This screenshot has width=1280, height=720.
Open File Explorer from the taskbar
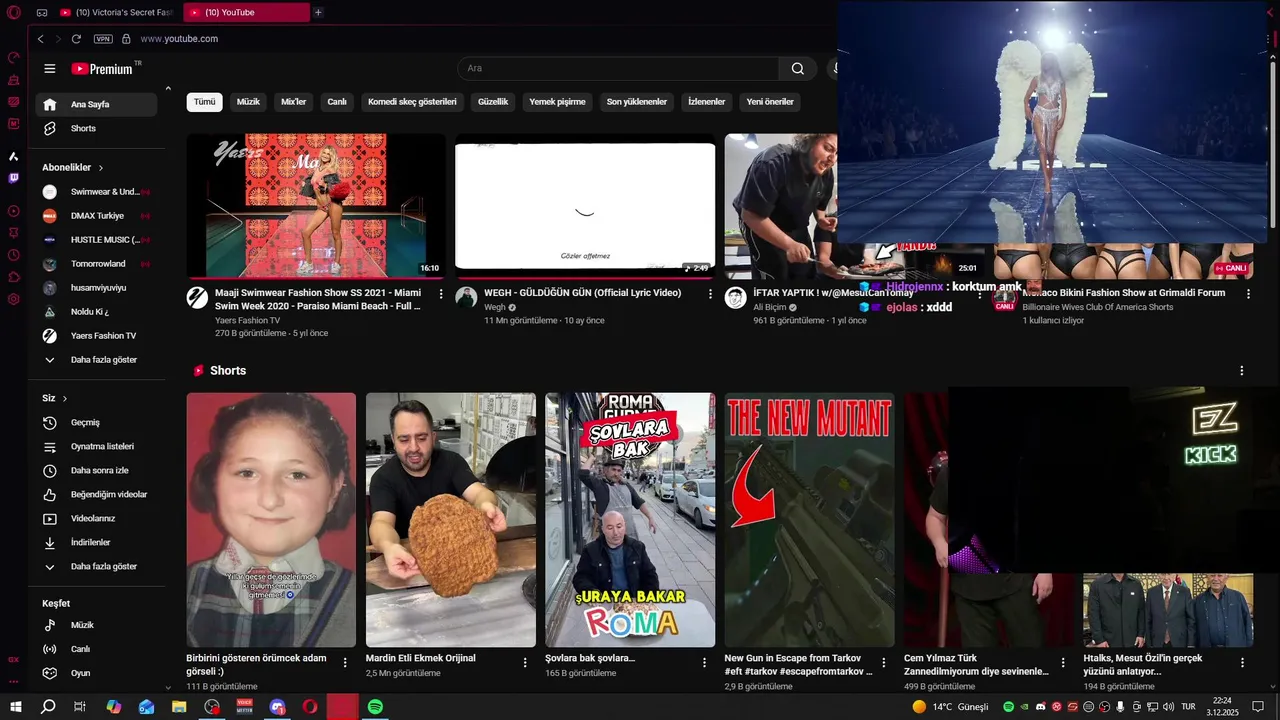[x=179, y=707]
